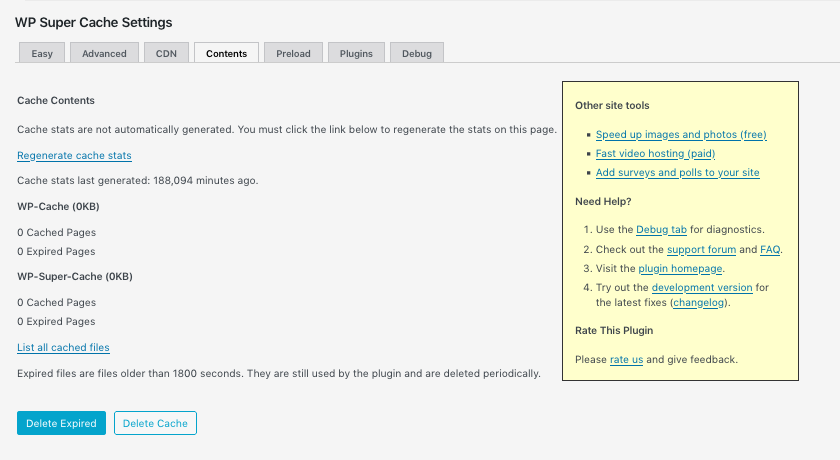Open the development version link
The height and width of the screenshot is (460, 840).
[x=702, y=288]
